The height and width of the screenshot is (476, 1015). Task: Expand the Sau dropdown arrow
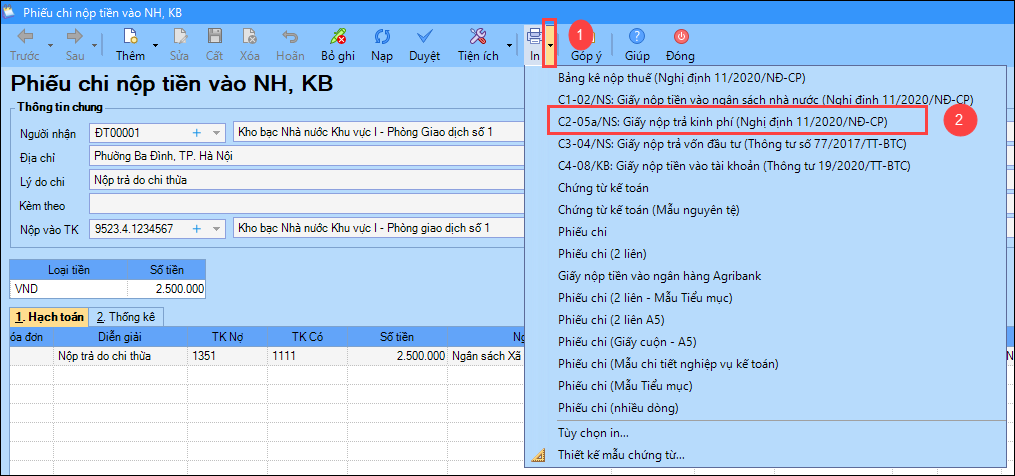coord(95,45)
